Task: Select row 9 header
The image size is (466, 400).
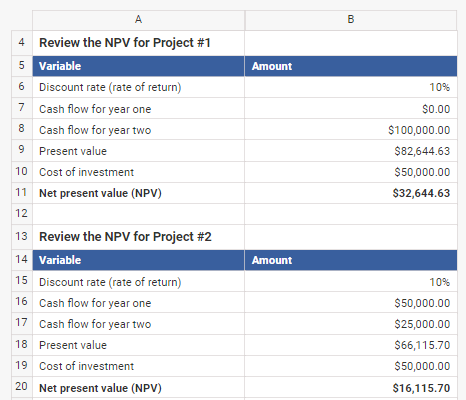Action: click(x=22, y=150)
